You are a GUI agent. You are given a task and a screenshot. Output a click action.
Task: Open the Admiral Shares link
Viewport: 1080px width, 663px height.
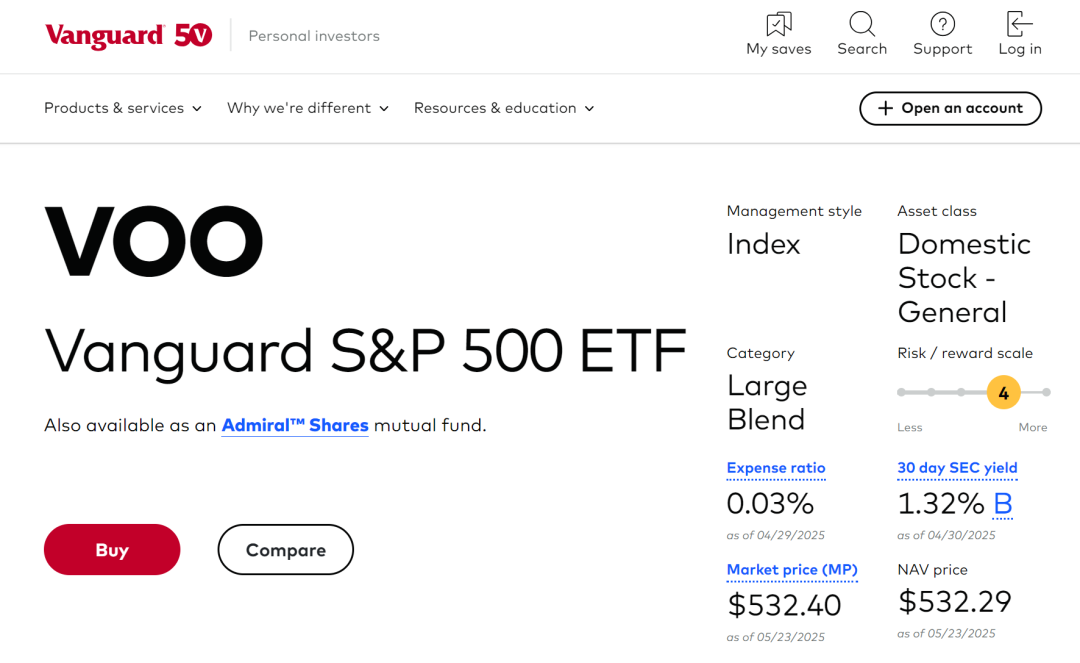click(295, 425)
